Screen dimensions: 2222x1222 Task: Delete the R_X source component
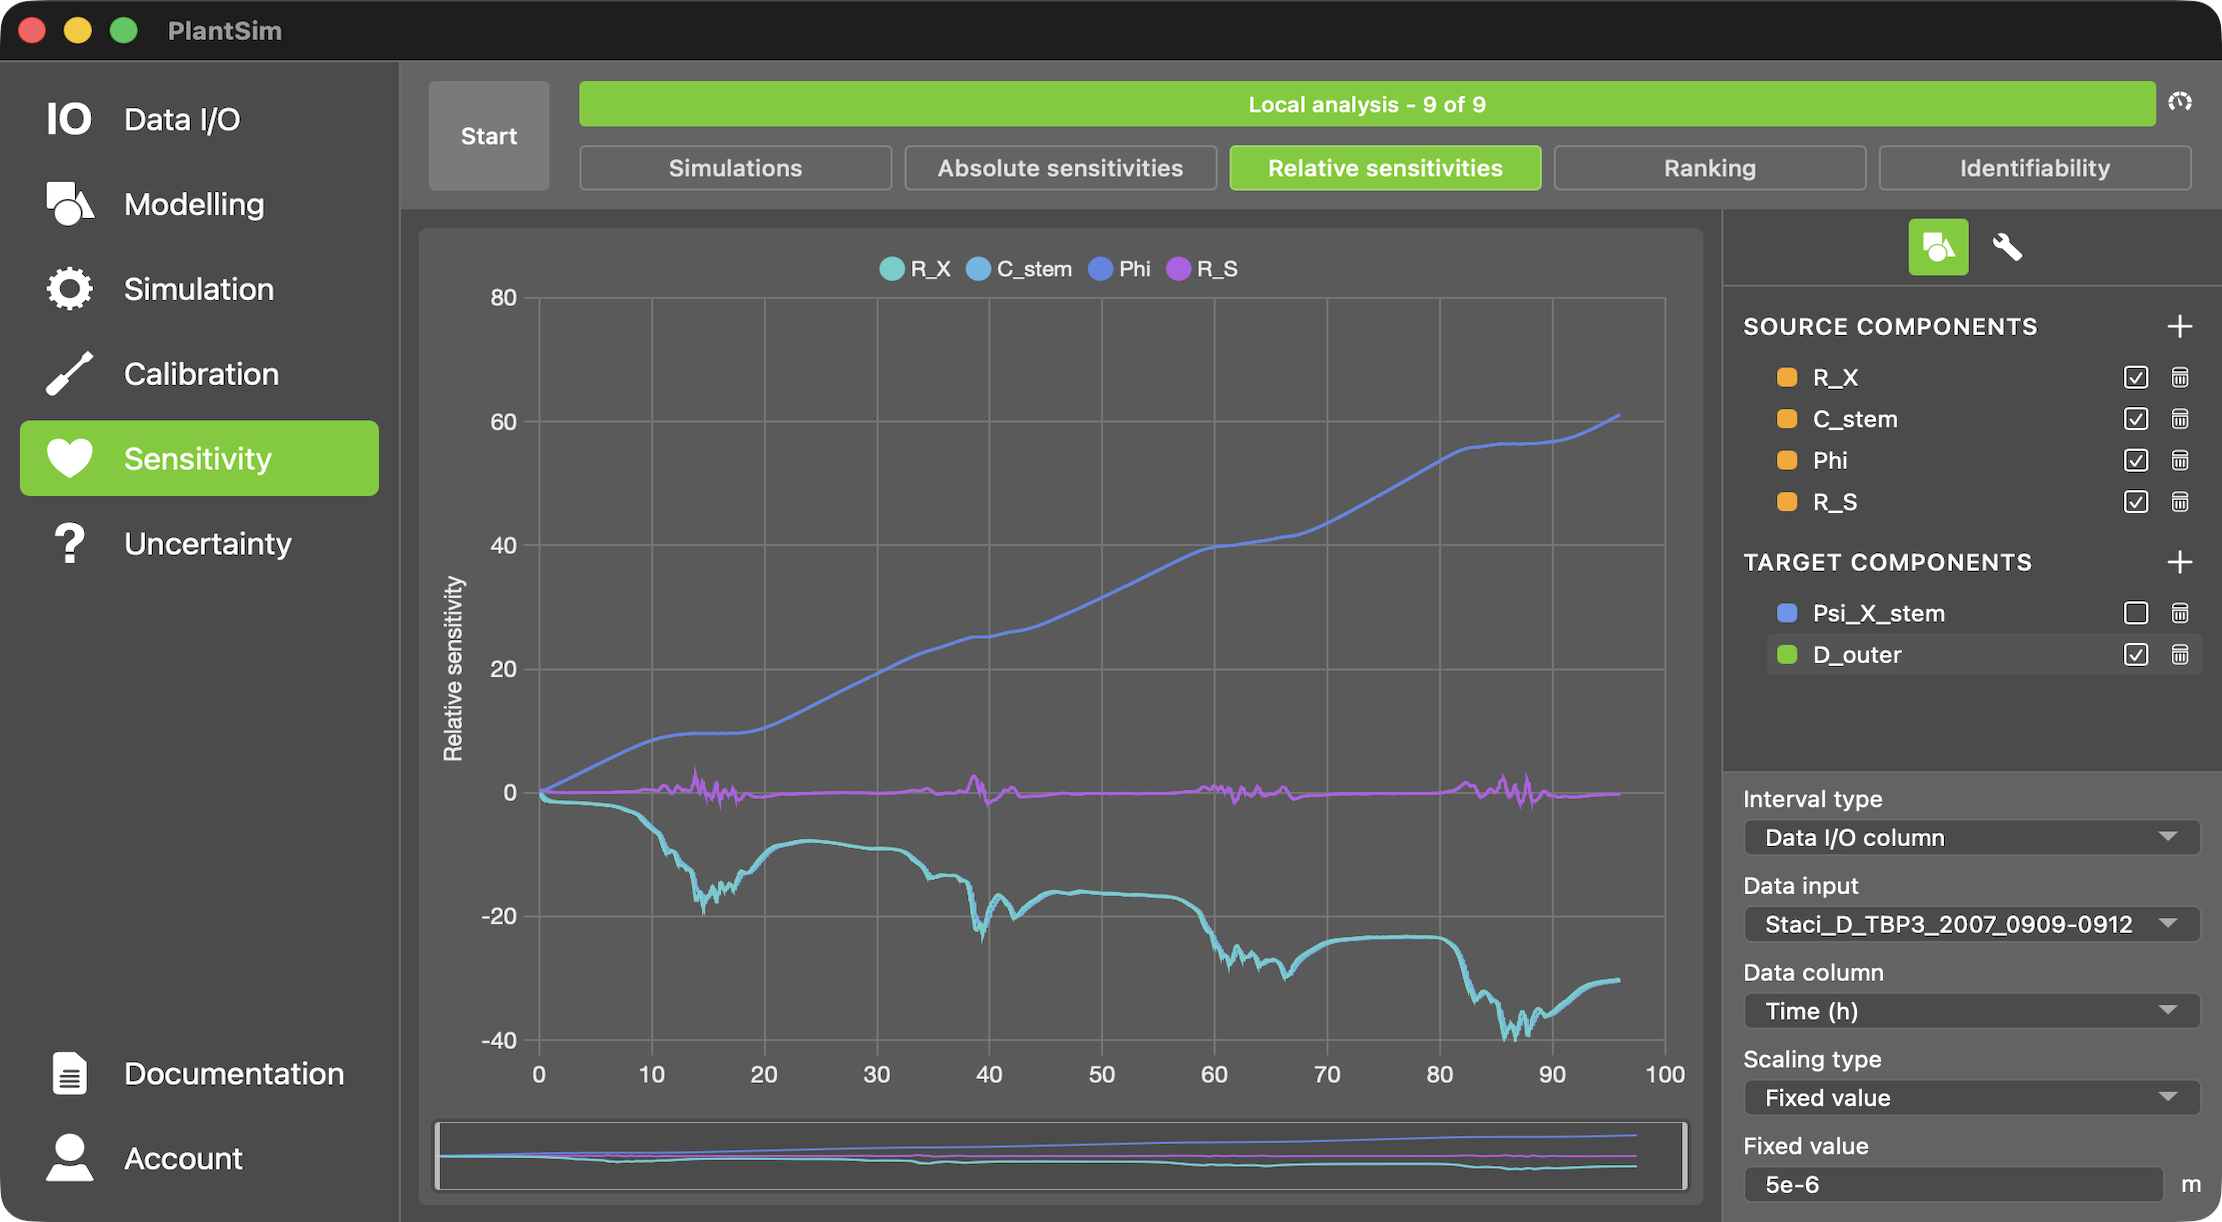coord(2180,377)
